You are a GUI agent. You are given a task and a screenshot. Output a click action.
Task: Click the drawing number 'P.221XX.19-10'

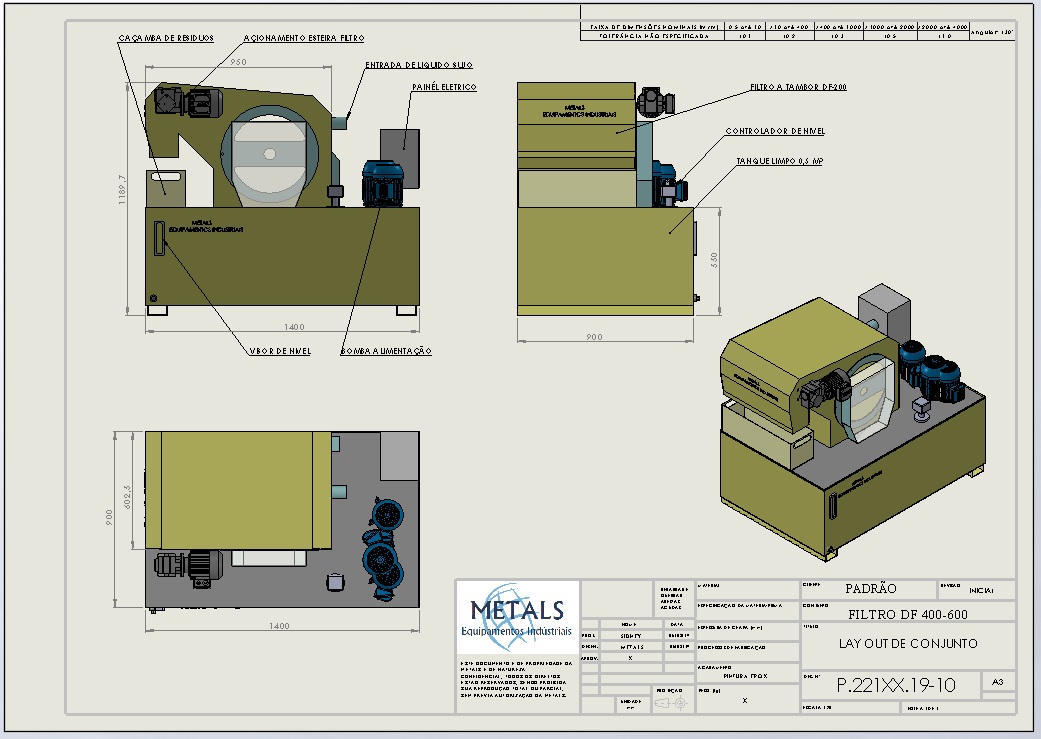pyautogui.click(x=896, y=685)
